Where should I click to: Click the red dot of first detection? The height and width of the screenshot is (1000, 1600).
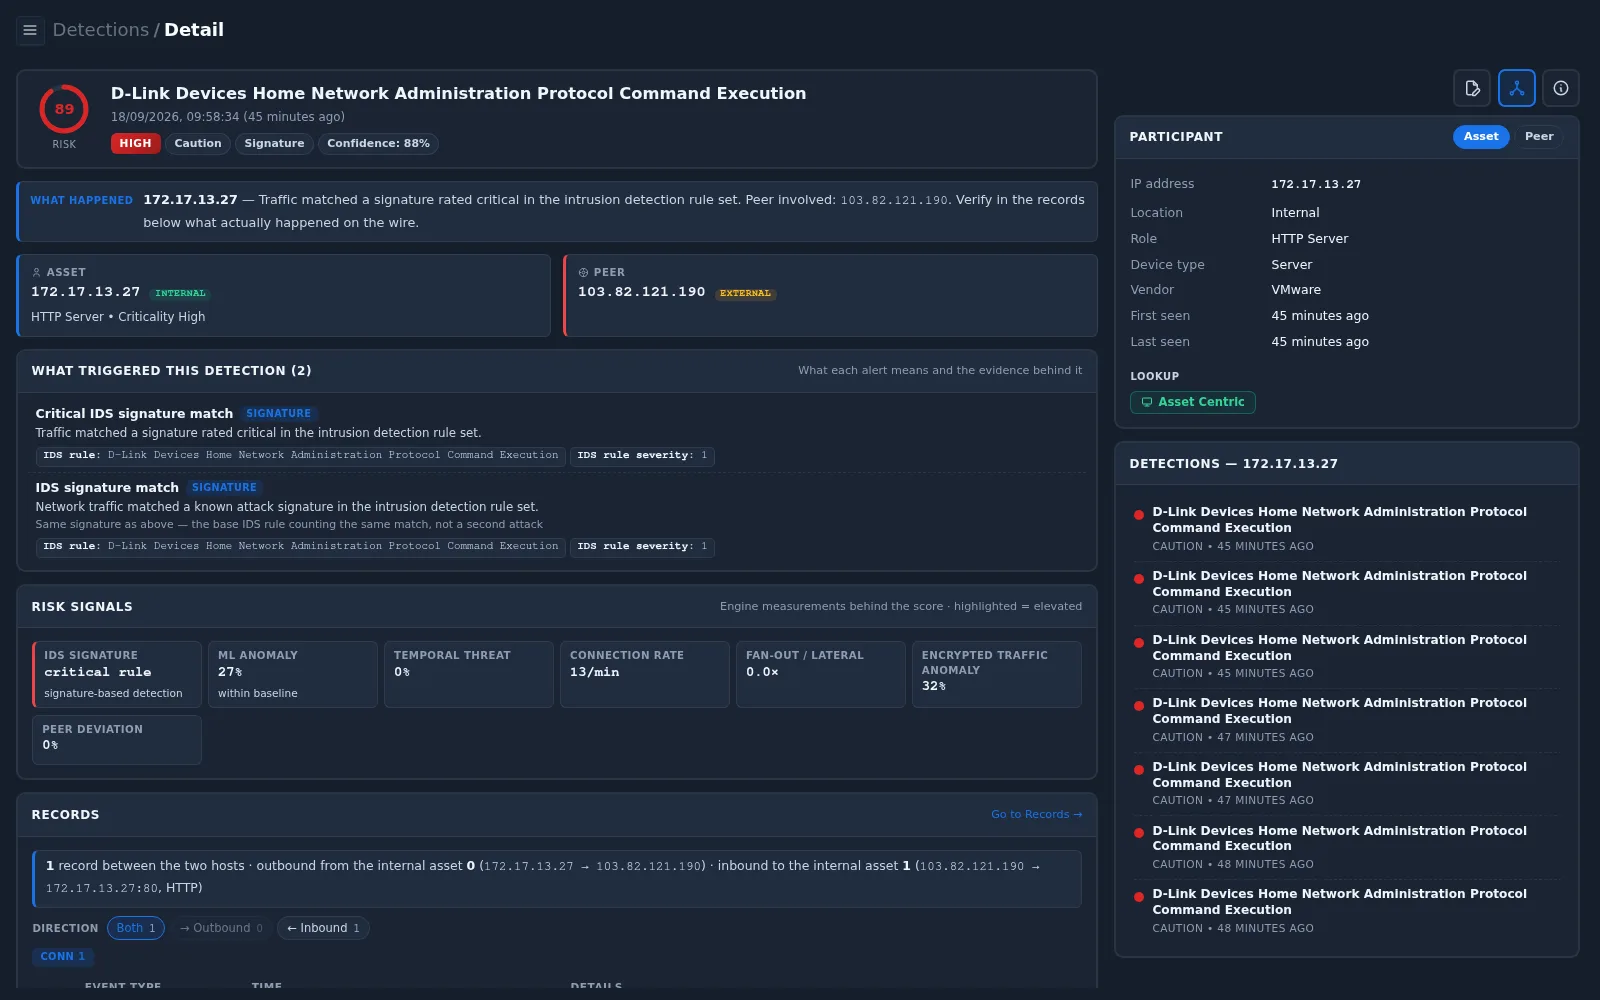(1138, 515)
